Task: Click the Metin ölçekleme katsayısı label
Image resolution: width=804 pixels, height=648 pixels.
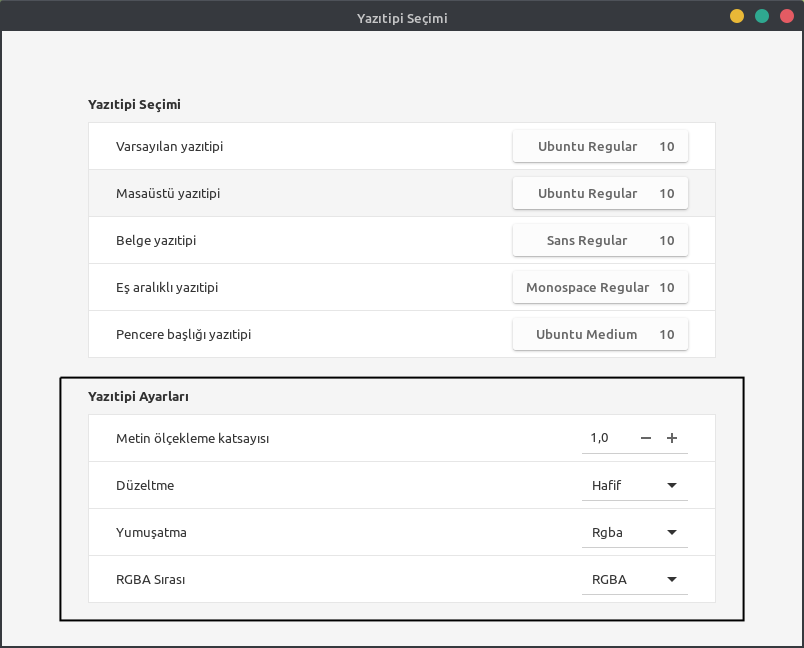Action: 193,438
